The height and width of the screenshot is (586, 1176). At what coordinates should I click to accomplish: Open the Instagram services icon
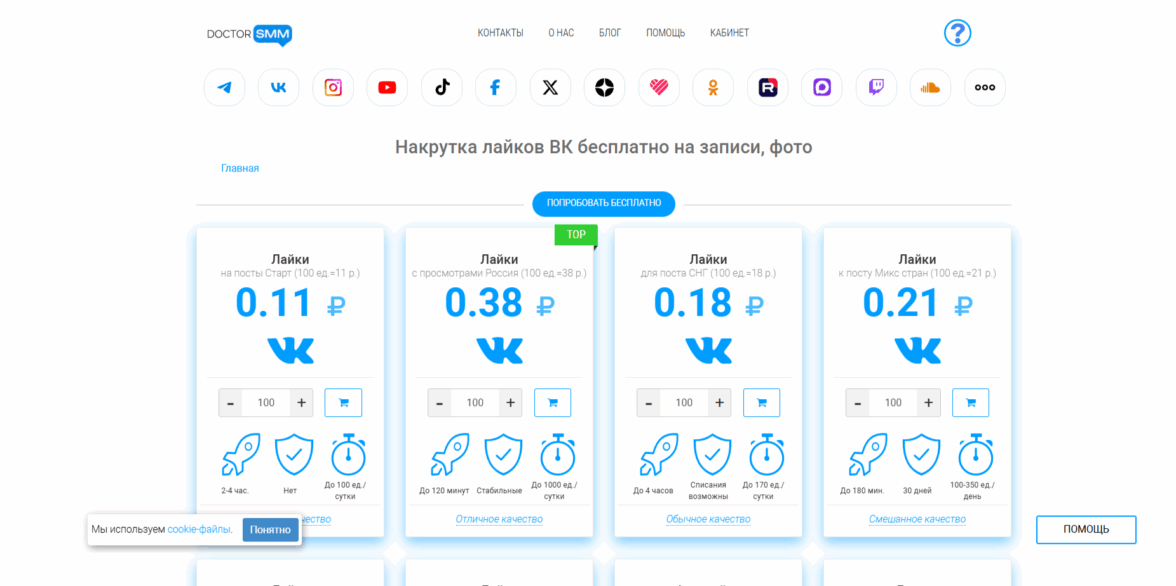(x=333, y=88)
